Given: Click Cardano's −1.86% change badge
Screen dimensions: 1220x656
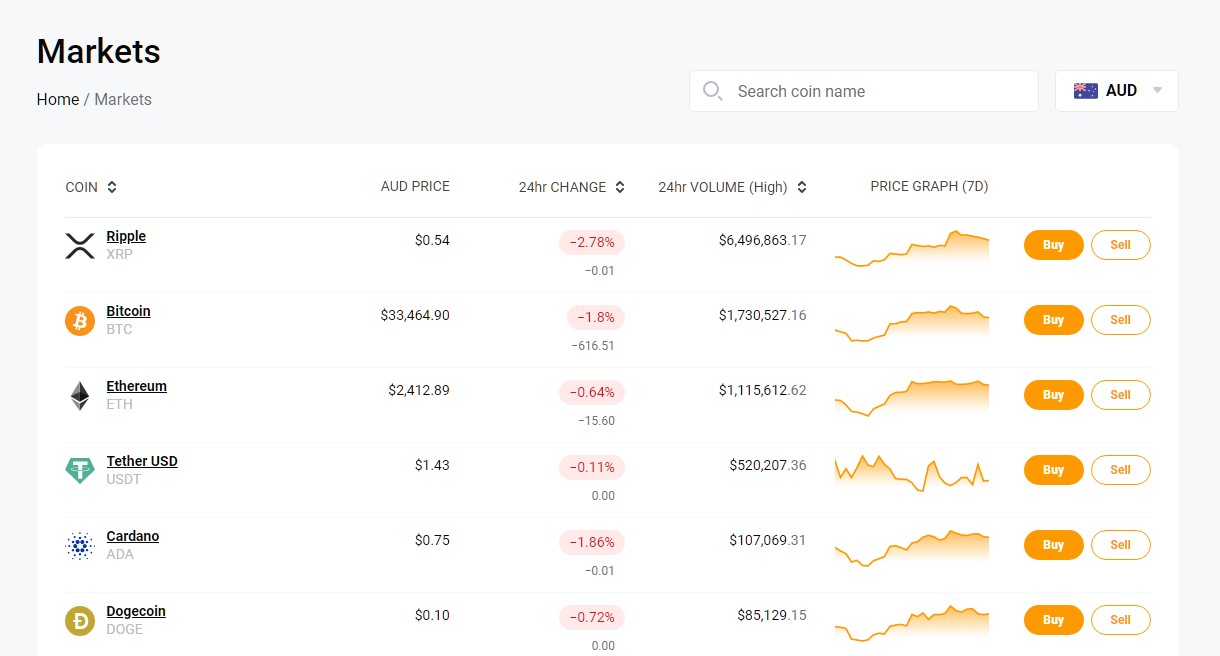Looking at the screenshot, I should (592, 543).
